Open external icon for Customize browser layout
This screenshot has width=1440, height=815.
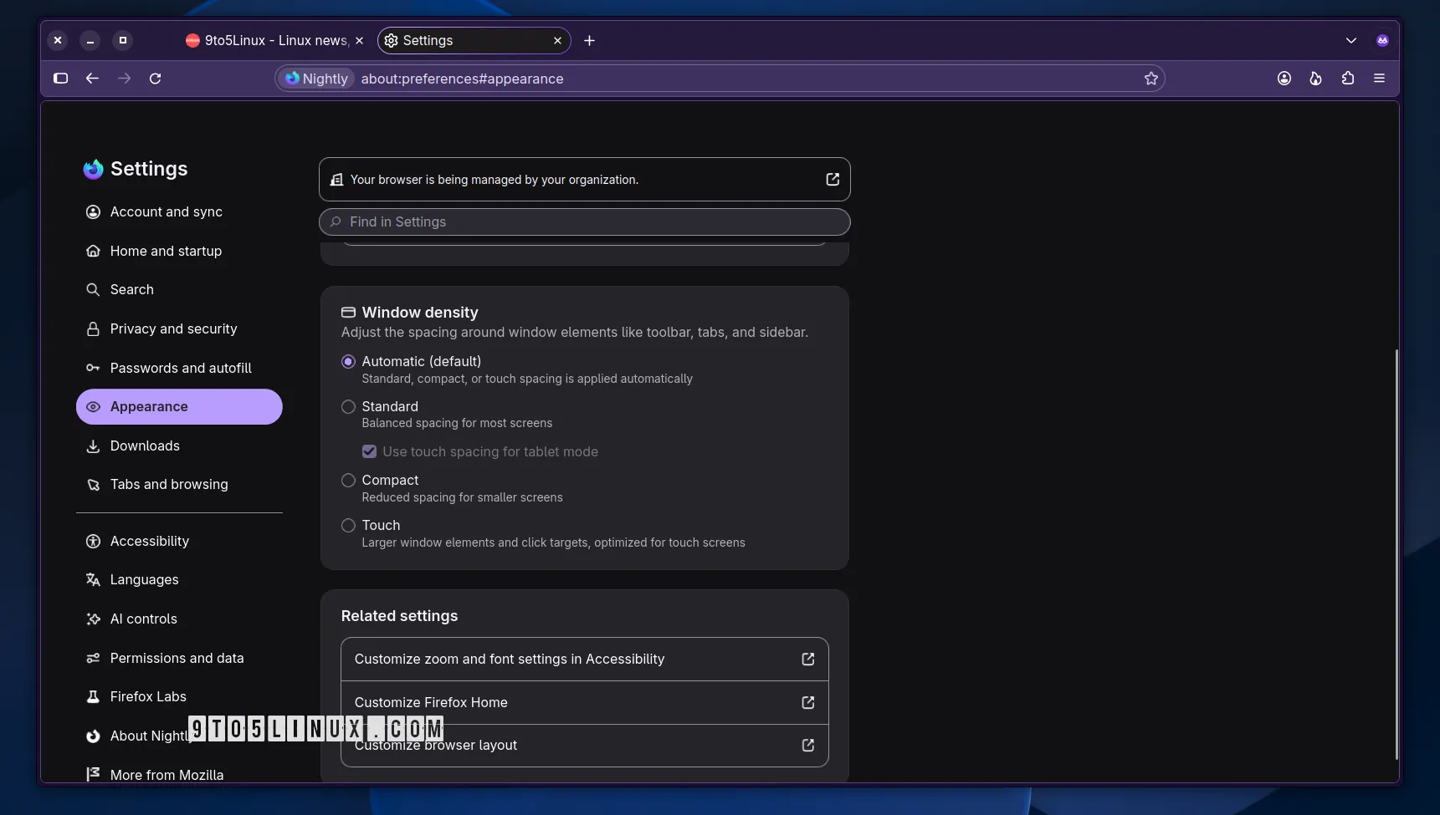(x=808, y=745)
